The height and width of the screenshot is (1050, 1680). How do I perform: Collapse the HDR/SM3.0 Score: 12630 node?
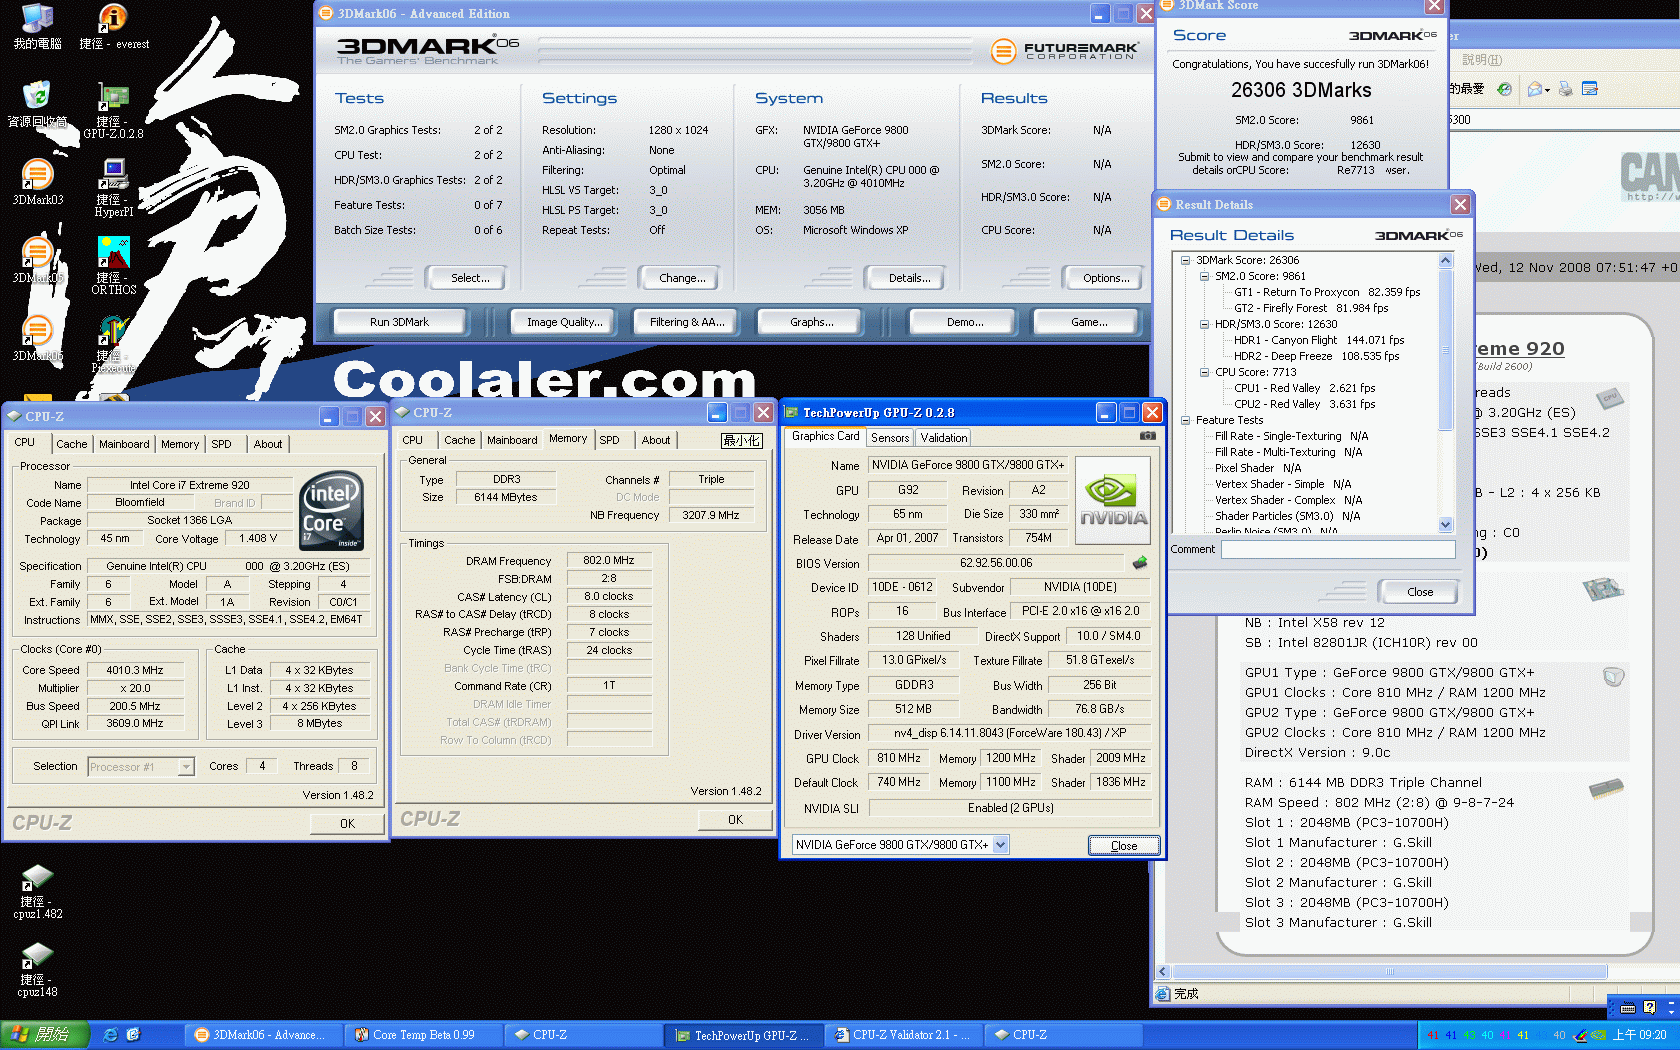1204,324
